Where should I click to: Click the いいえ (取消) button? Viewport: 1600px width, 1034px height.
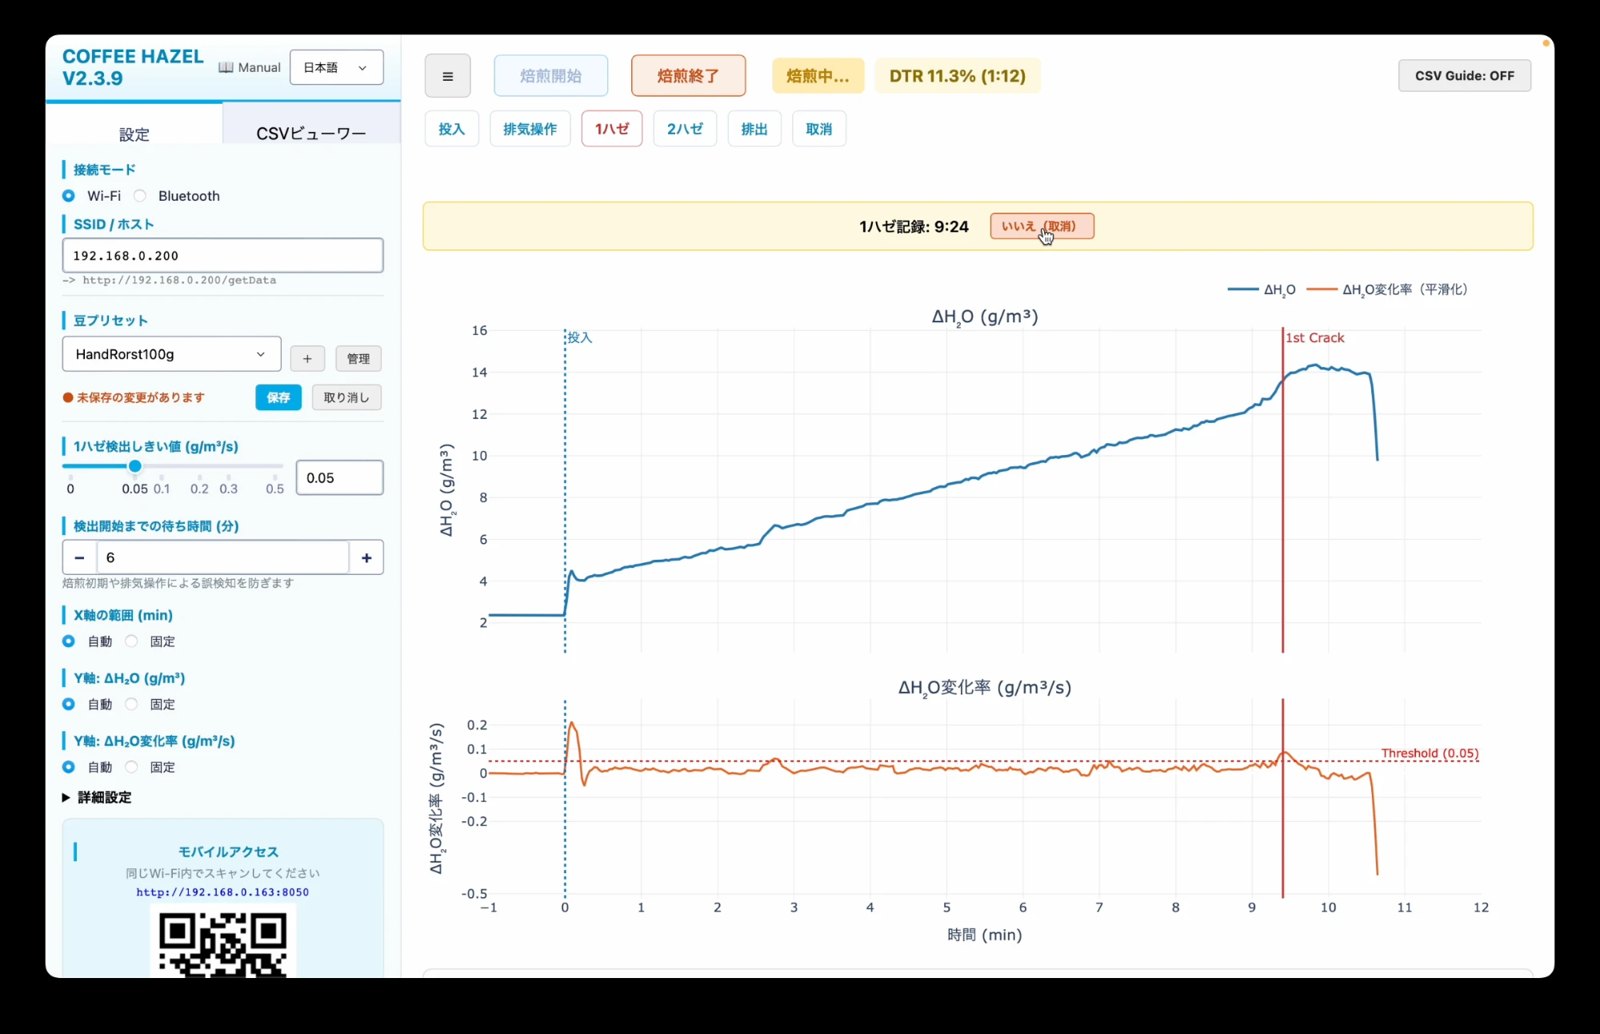coord(1042,226)
